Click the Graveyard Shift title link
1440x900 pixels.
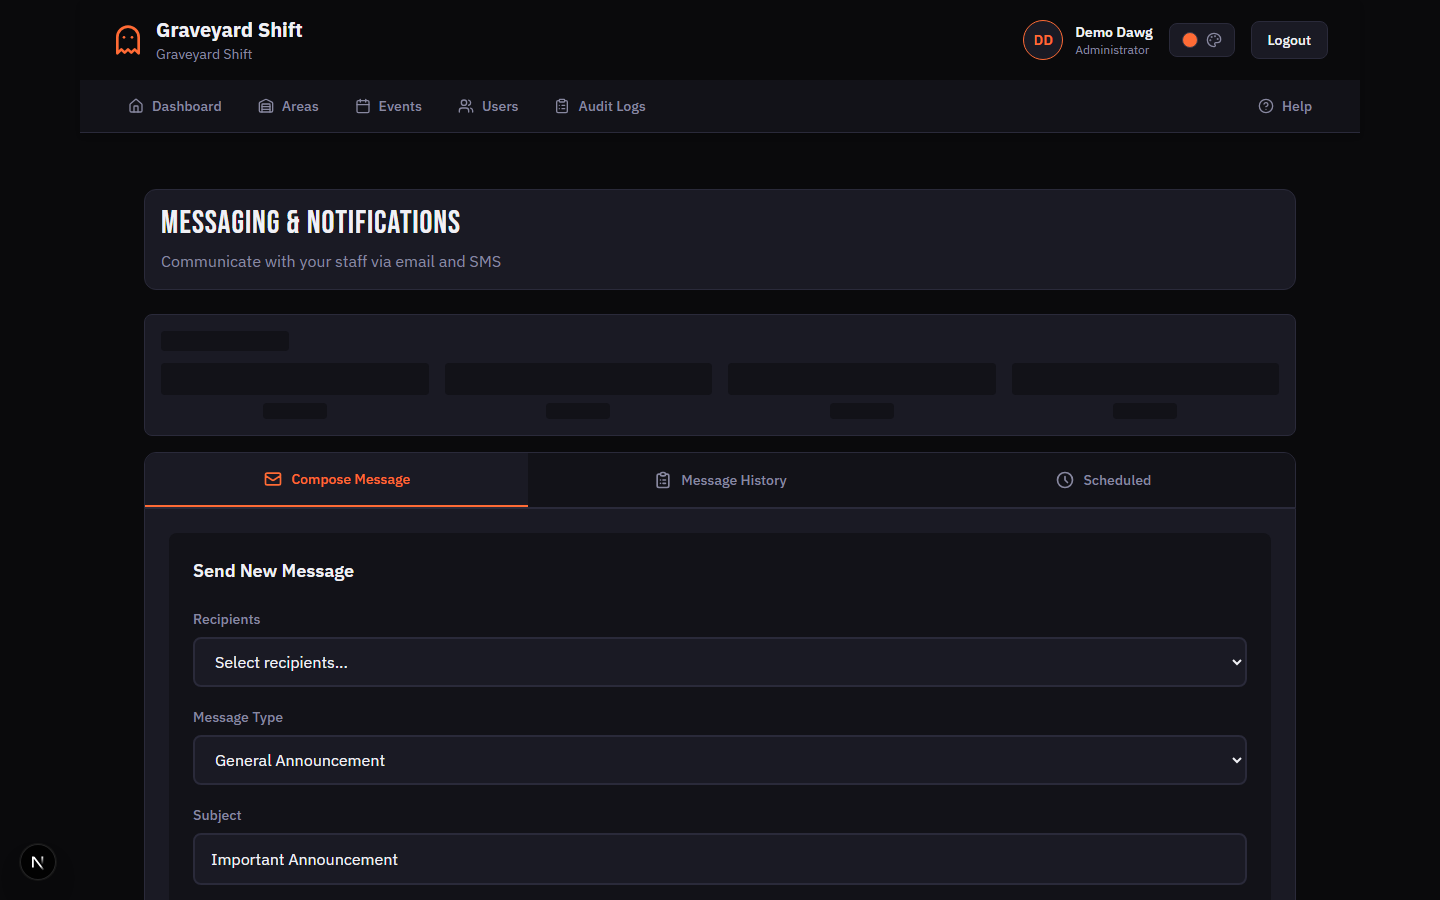pos(229,30)
